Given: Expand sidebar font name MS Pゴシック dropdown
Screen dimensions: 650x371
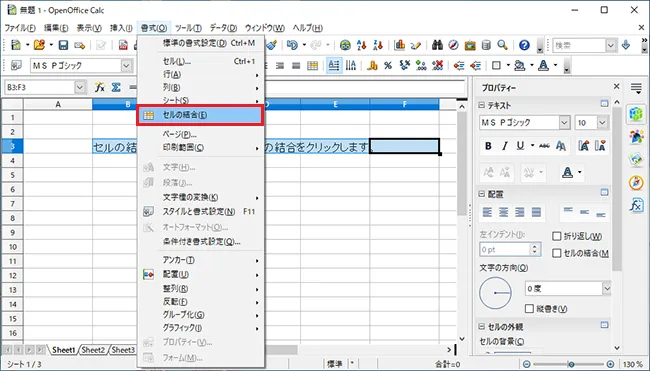Looking at the screenshot, I should [x=564, y=123].
